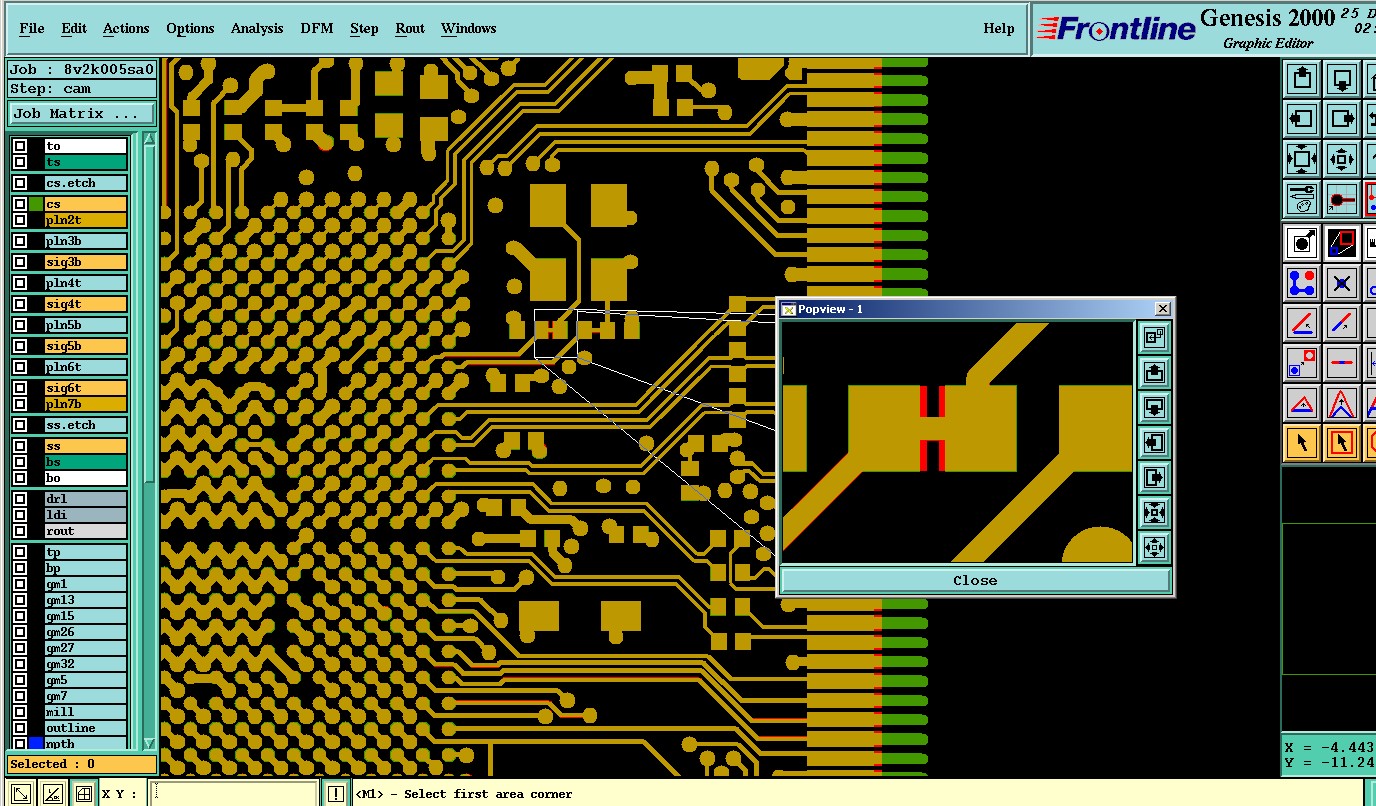Click the crossed blue dot delete icon
Image resolution: width=1376 pixels, height=806 pixels.
(x=1341, y=283)
